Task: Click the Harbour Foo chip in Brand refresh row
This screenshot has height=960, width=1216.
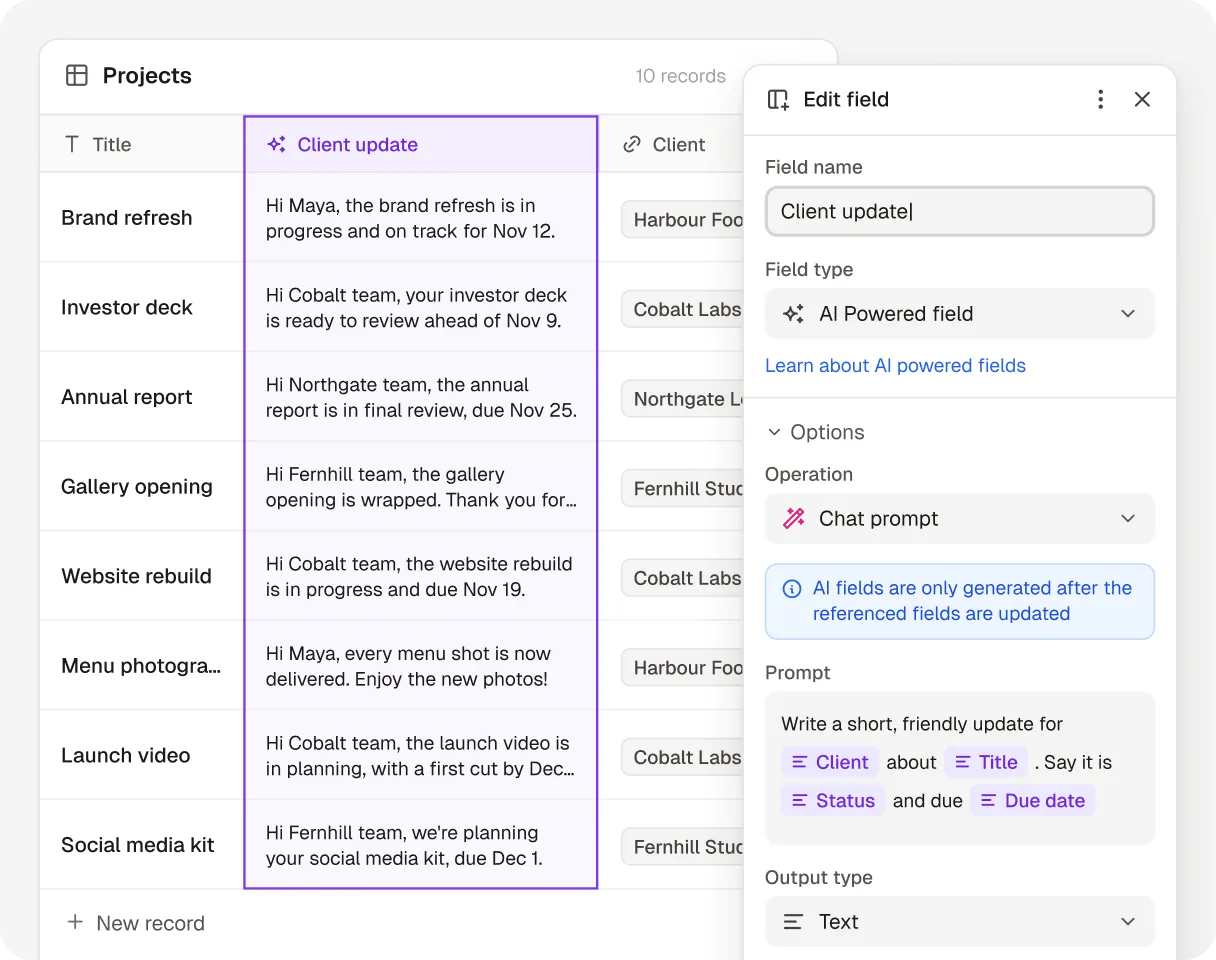Action: 683,219
